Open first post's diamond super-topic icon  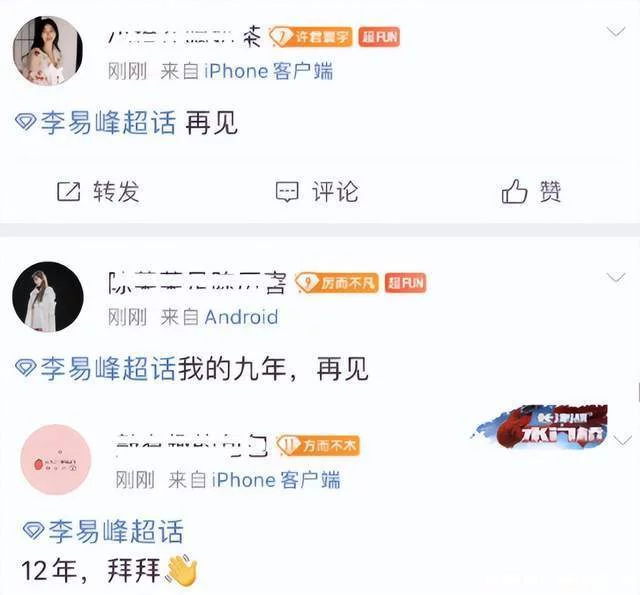[x=26, y=122]
